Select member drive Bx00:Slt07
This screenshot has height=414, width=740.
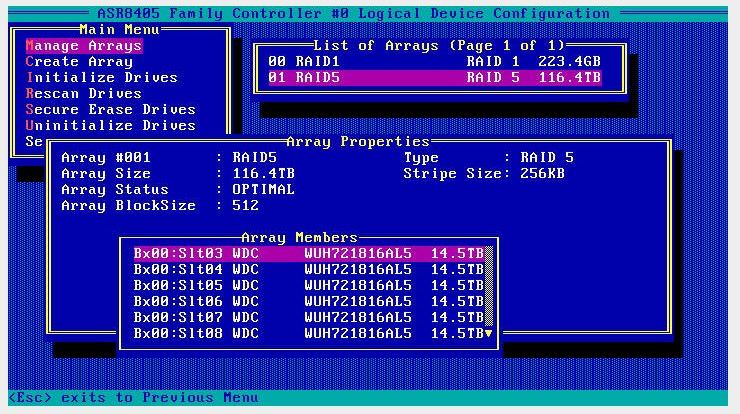pos(309,317)
